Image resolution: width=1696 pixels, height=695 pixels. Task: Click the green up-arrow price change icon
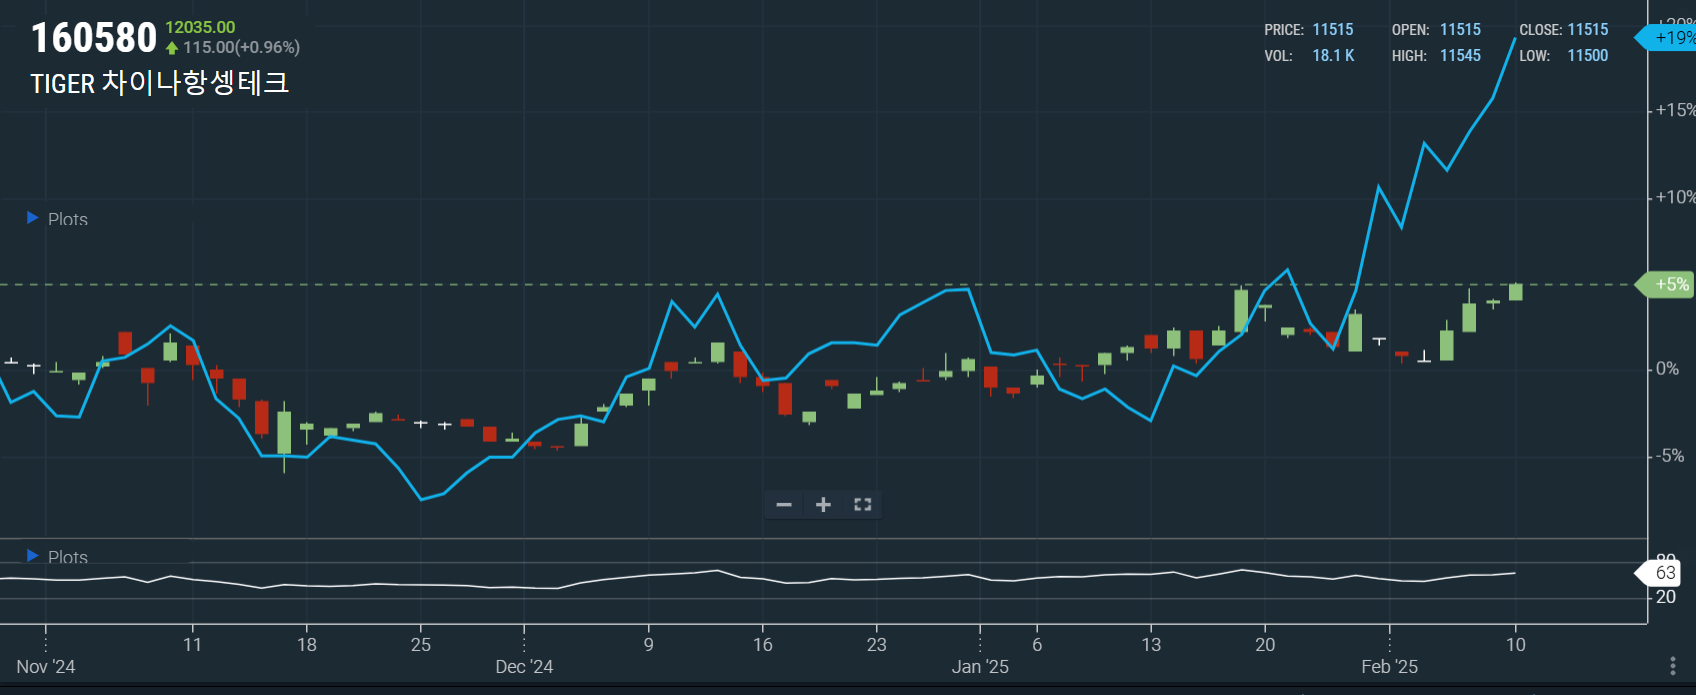pyautogui.click(x=172, y=48)
